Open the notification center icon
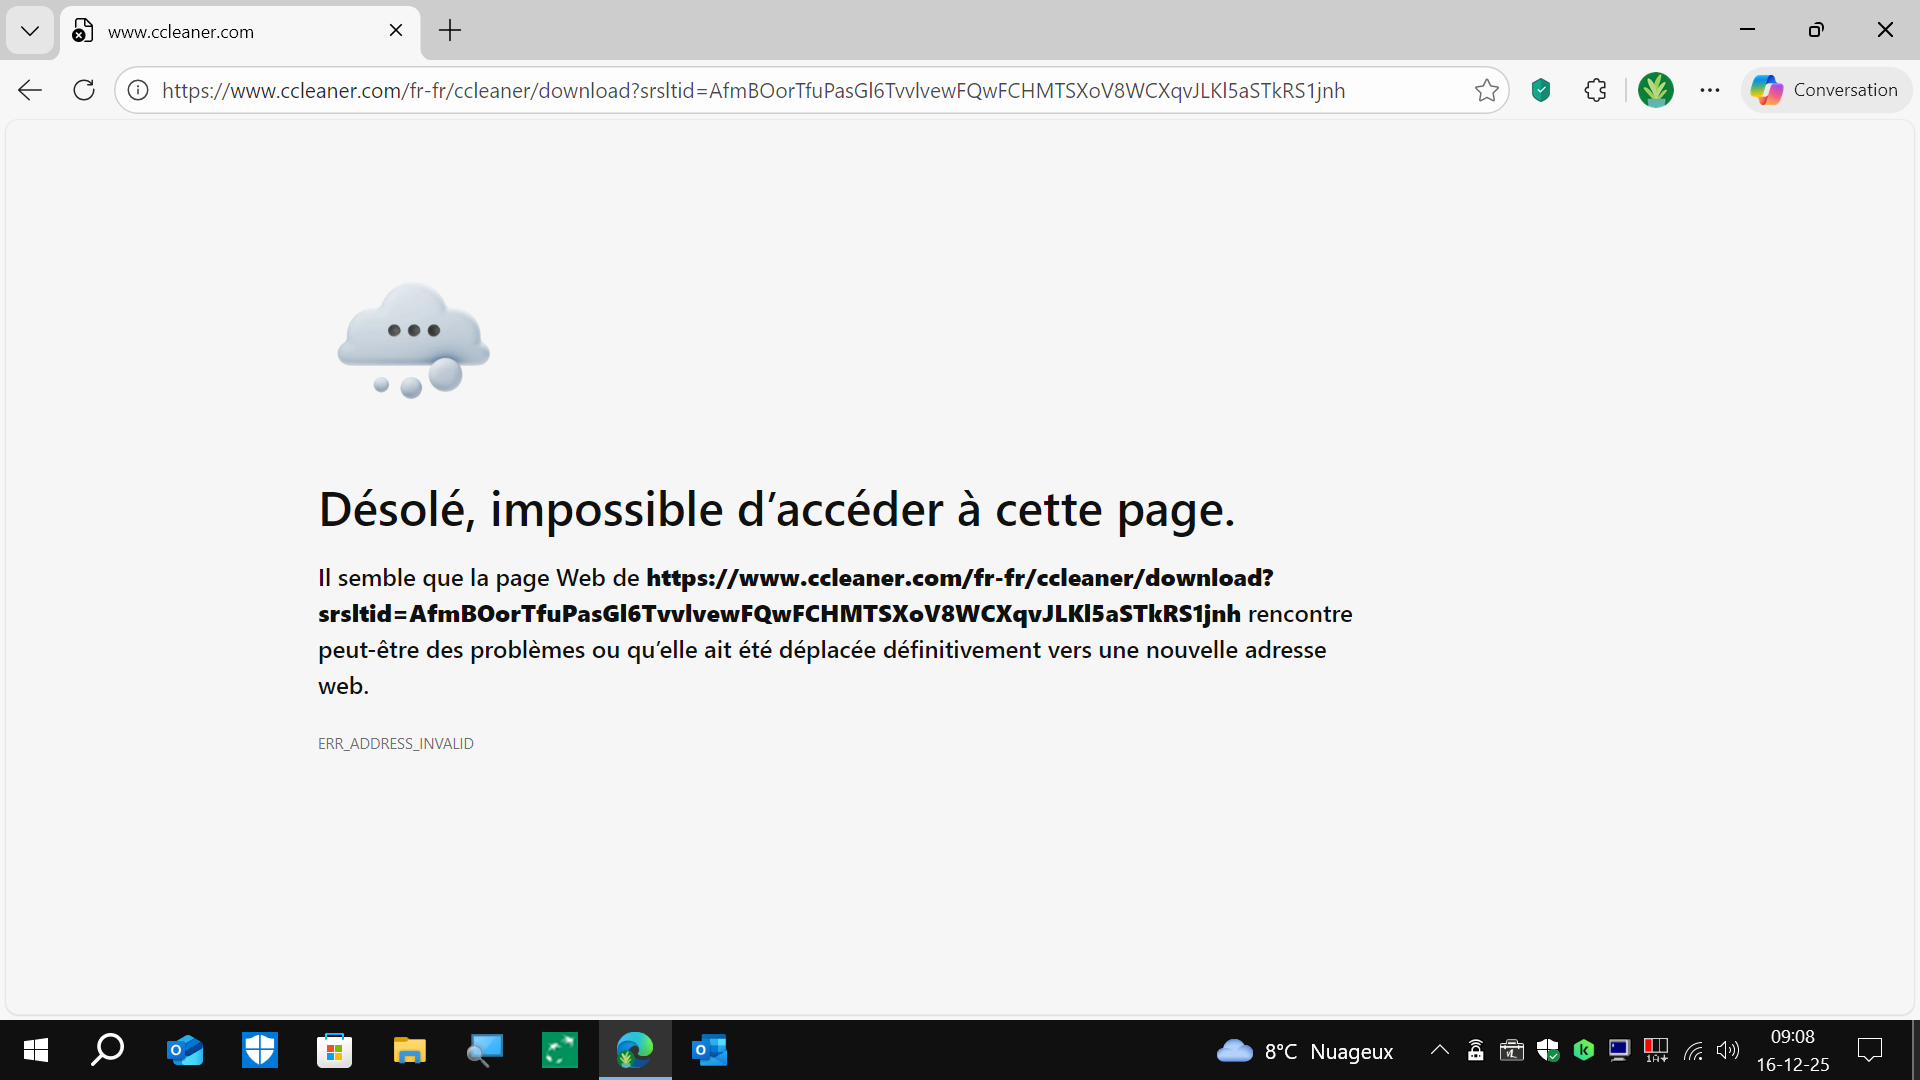 click(x=1870, y=1050)
